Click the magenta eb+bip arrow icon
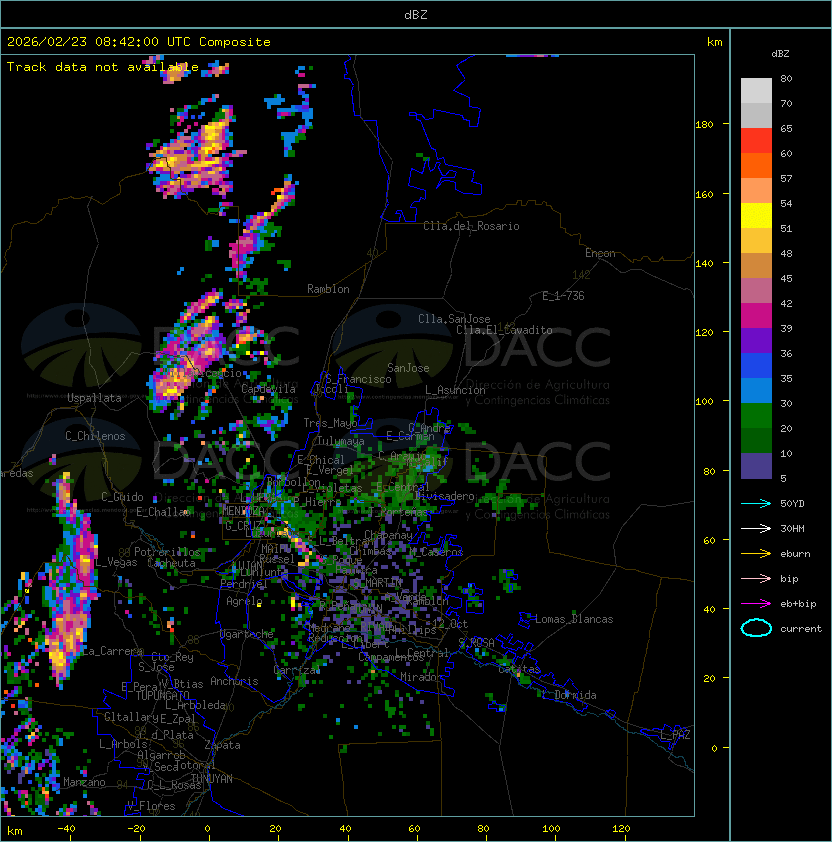Viewport: 832px width, 842px height. pos(756,604)
